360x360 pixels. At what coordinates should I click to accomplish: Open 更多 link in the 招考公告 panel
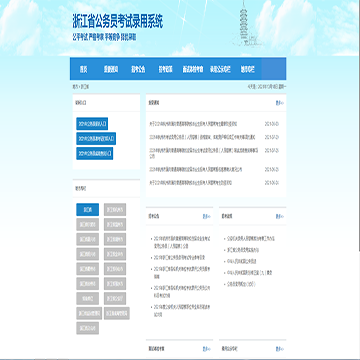pyautogui.click(x=206, y=216)
